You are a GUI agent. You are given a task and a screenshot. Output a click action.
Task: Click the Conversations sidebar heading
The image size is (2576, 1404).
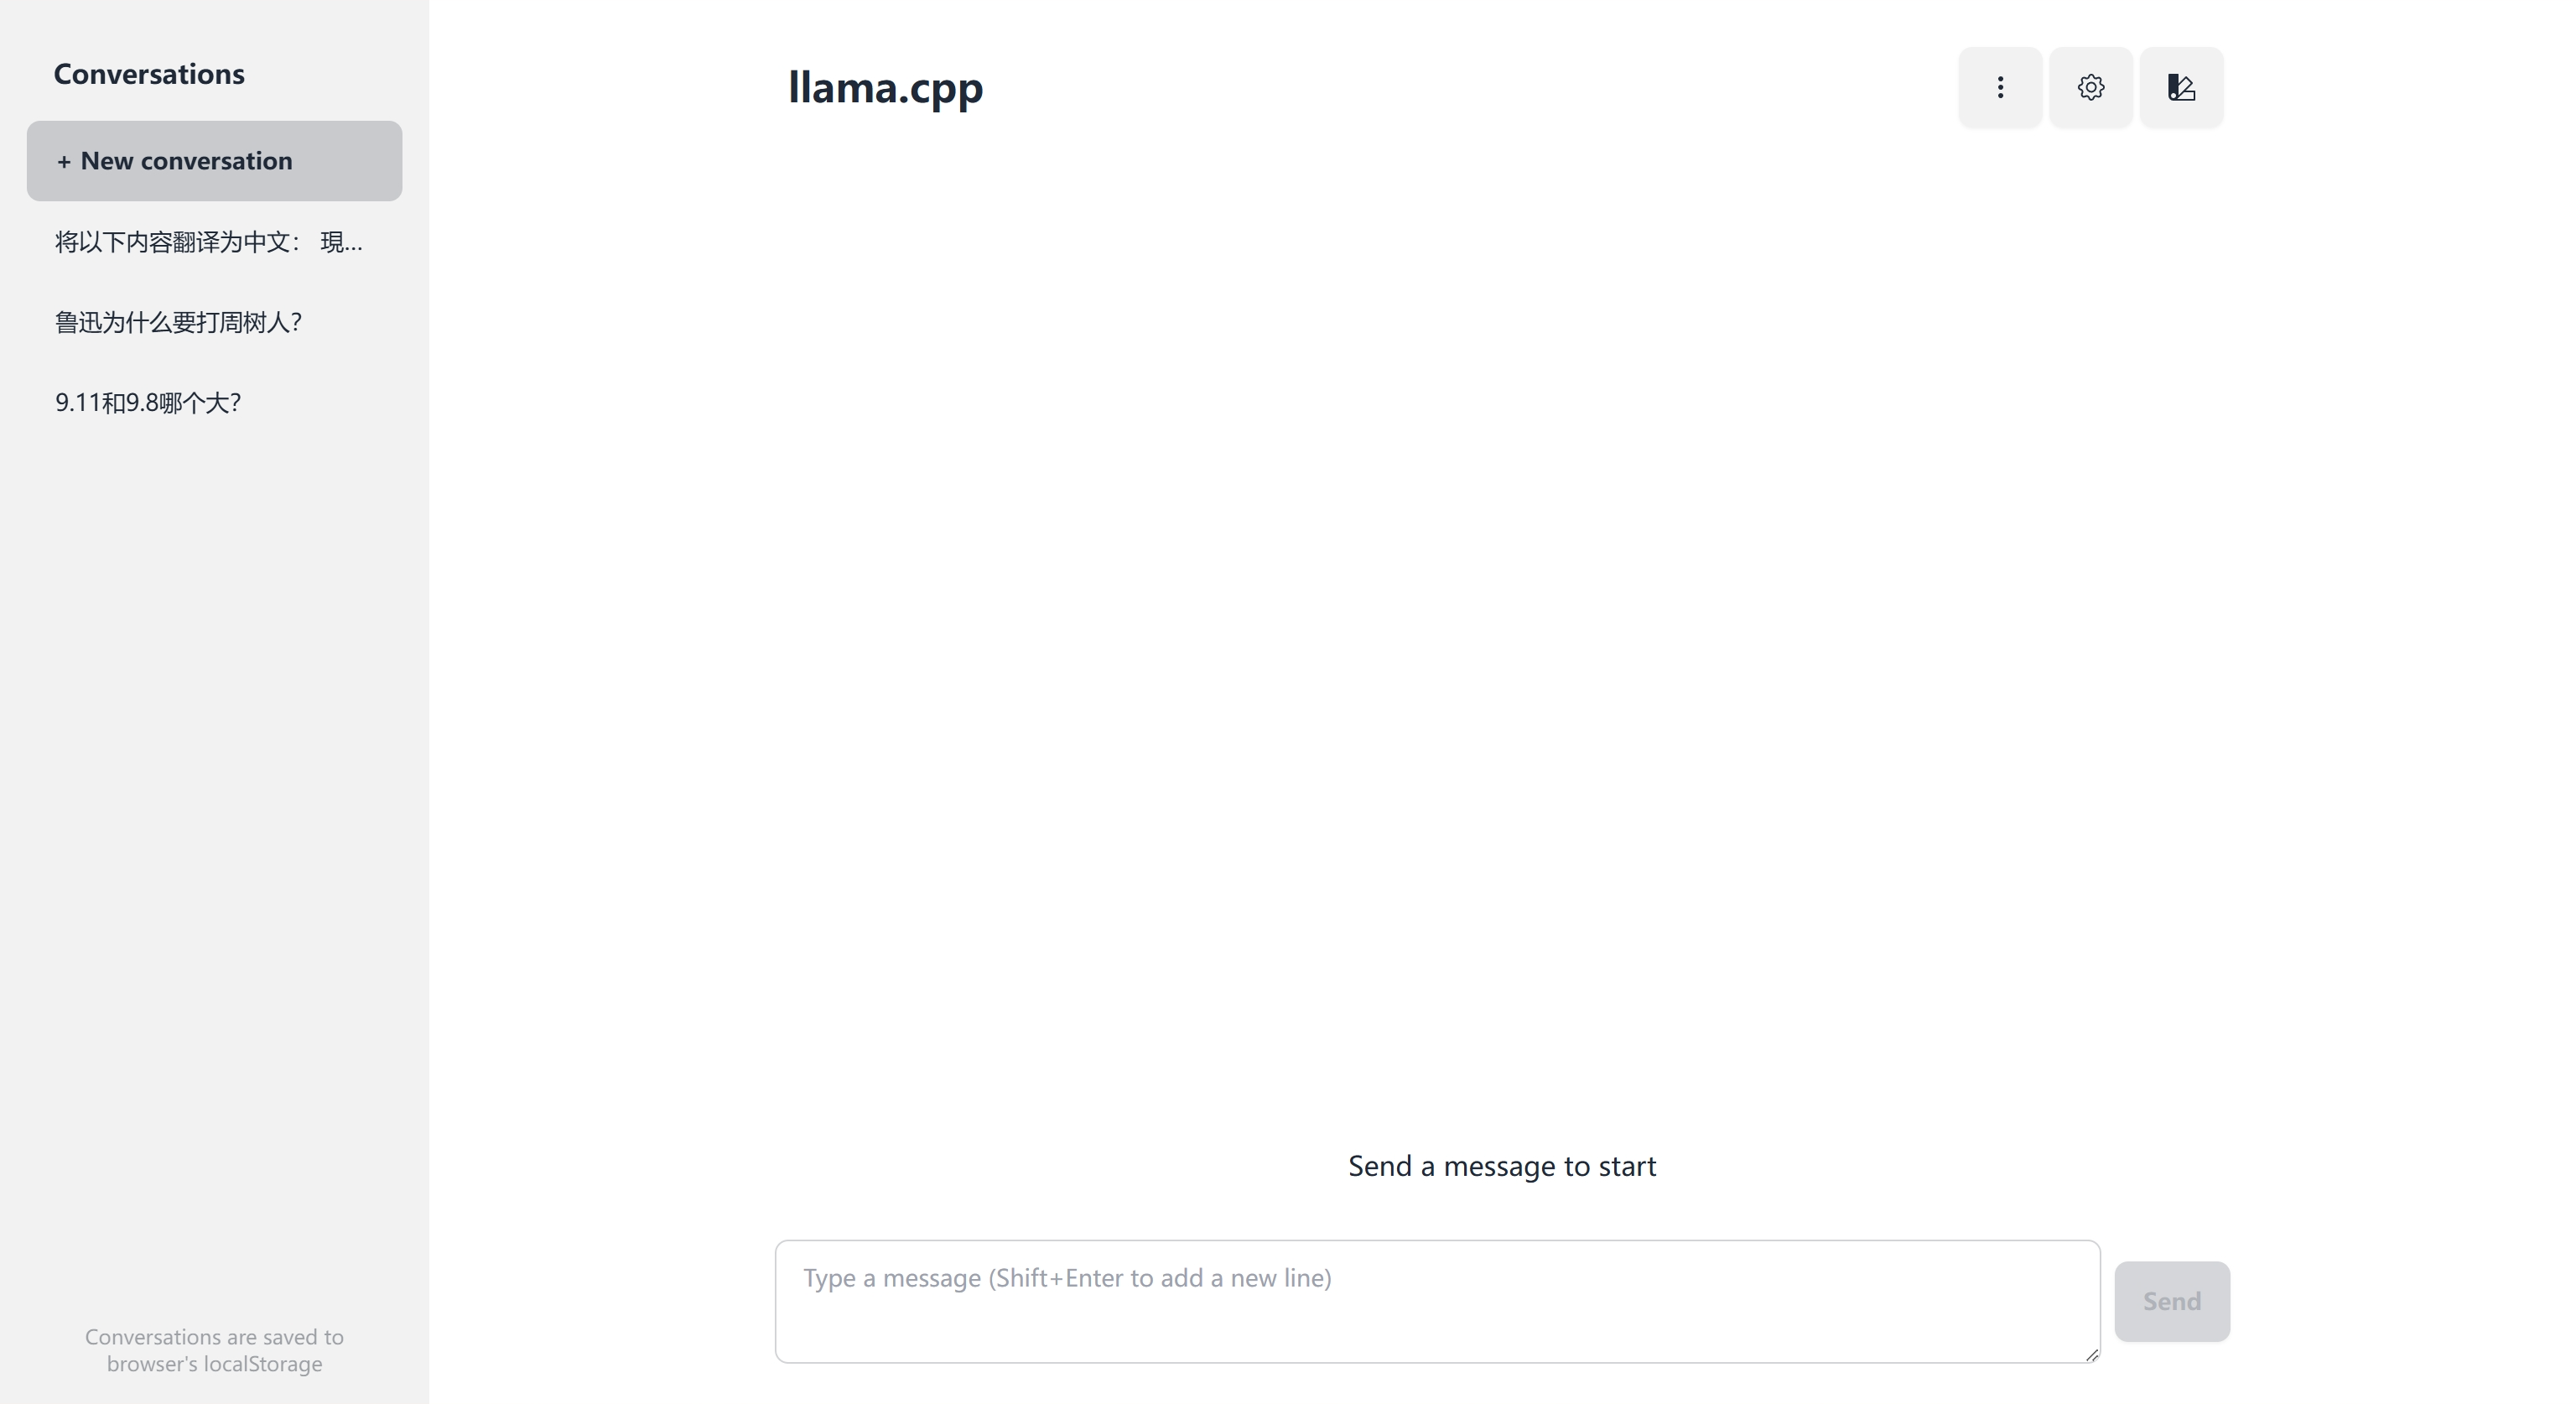coord(149,74)
